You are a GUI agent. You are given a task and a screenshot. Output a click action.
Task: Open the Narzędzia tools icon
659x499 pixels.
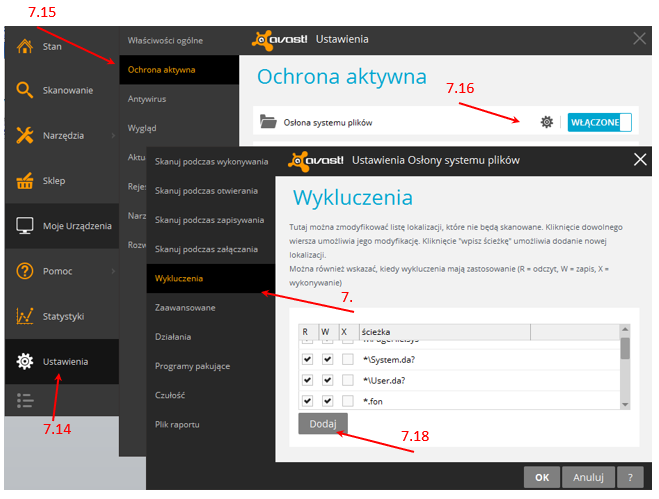click(24, 135)
